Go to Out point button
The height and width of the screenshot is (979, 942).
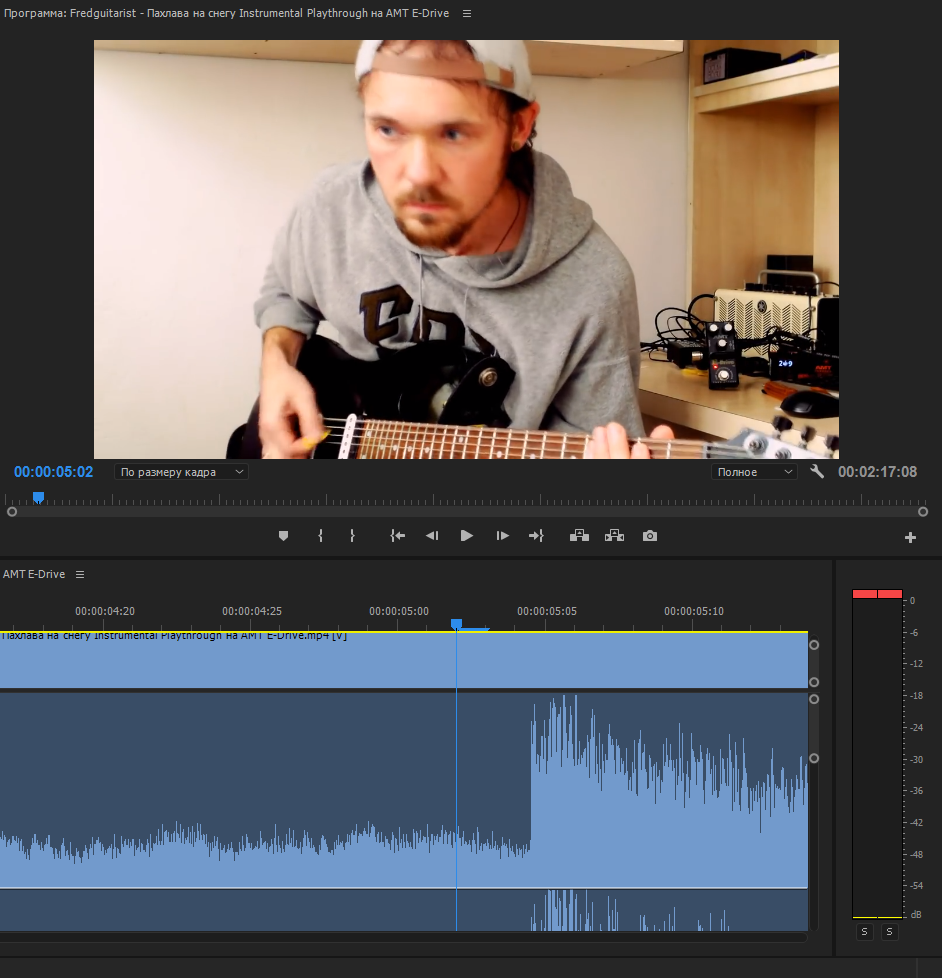pyautogui.click(x=536, y=536)
